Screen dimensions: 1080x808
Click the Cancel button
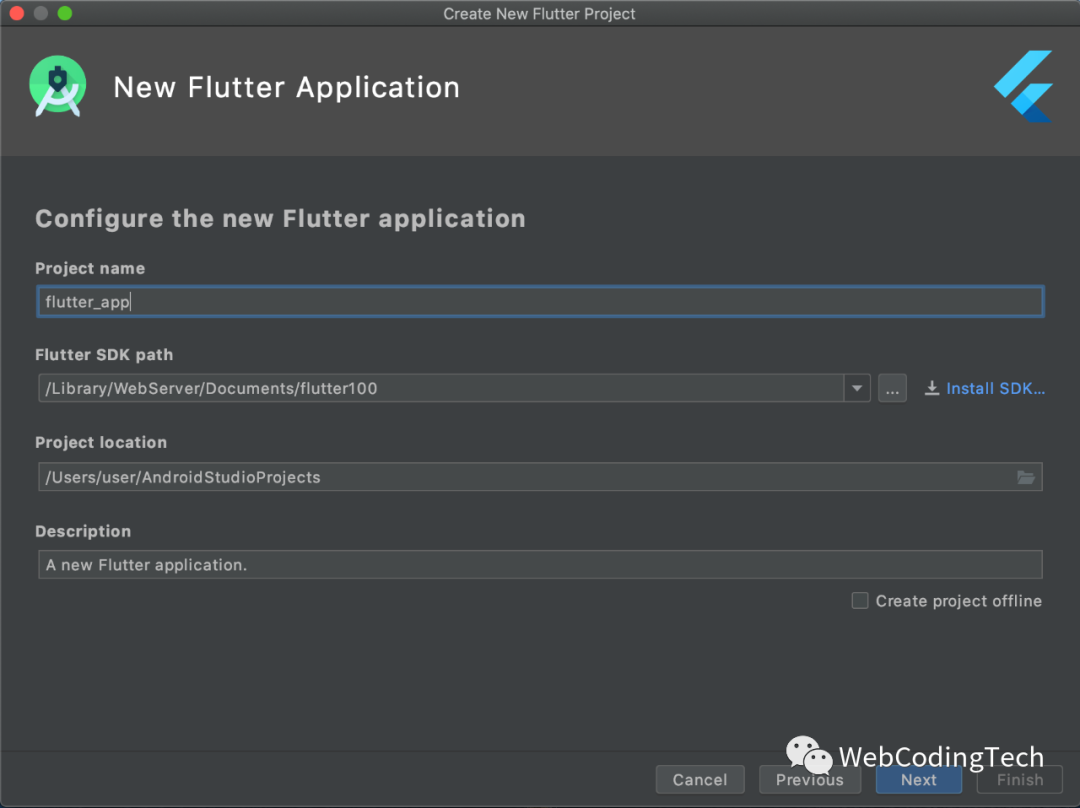tap(700, 780)
